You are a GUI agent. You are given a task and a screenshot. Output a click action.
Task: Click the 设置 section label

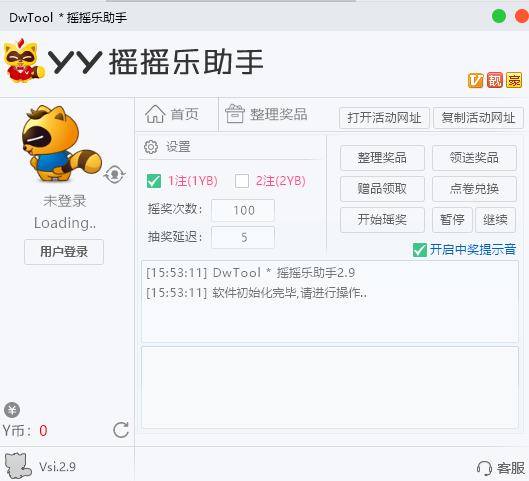click(x=178, y=147)
